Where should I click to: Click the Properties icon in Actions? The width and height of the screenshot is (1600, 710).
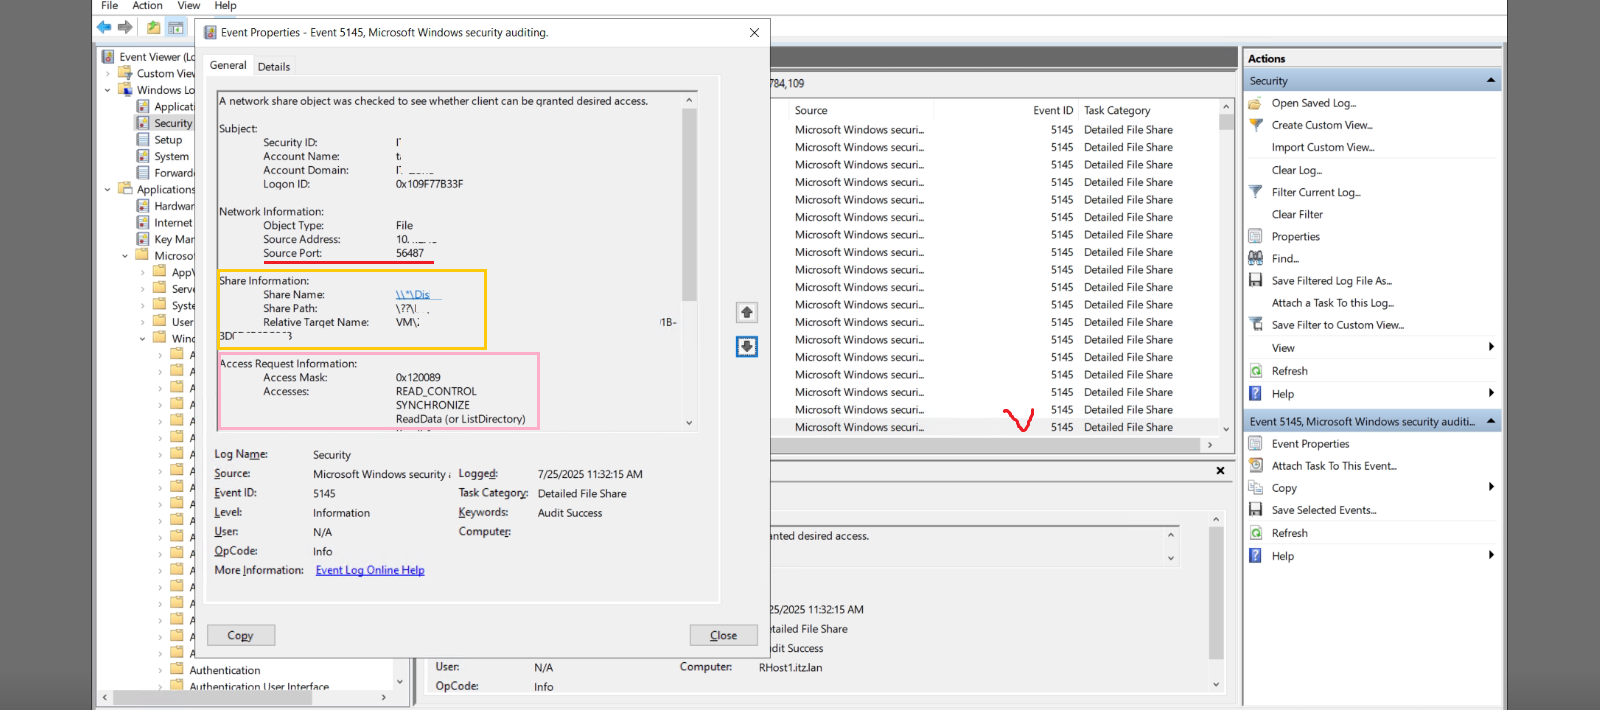click(1255, 237)
